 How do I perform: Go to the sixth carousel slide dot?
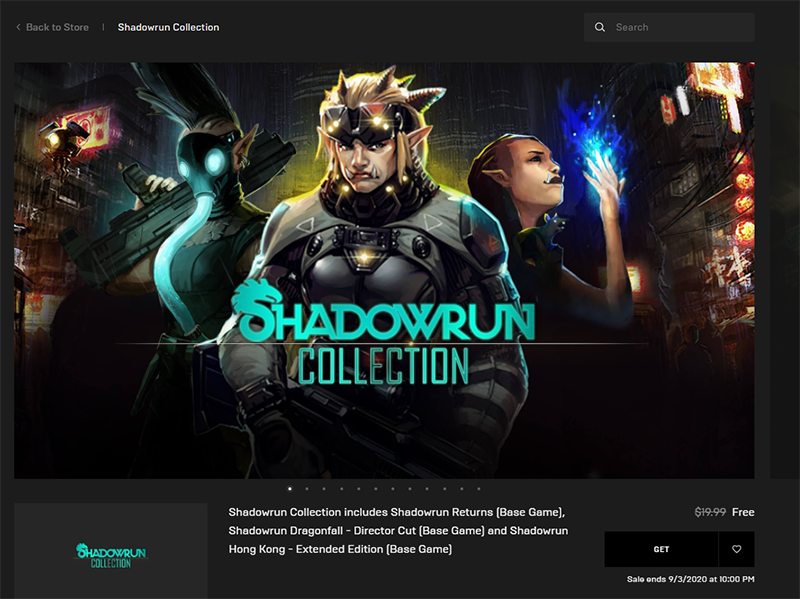[376, 489]
